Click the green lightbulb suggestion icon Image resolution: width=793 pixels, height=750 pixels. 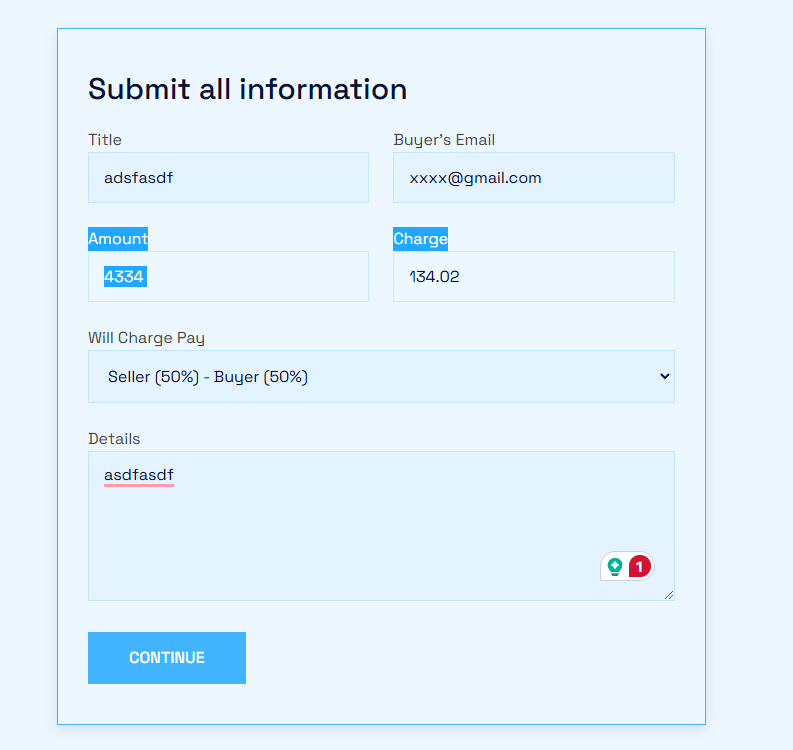[614, 566]
